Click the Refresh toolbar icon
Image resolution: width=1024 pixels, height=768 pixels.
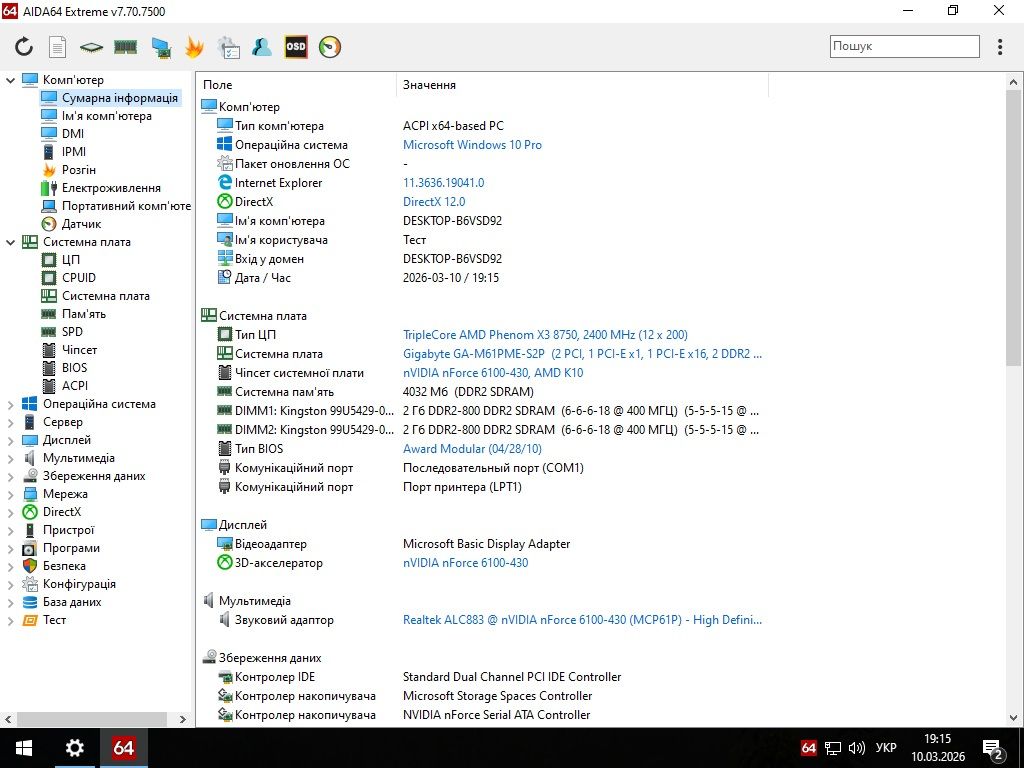click(x=24, y=46)
